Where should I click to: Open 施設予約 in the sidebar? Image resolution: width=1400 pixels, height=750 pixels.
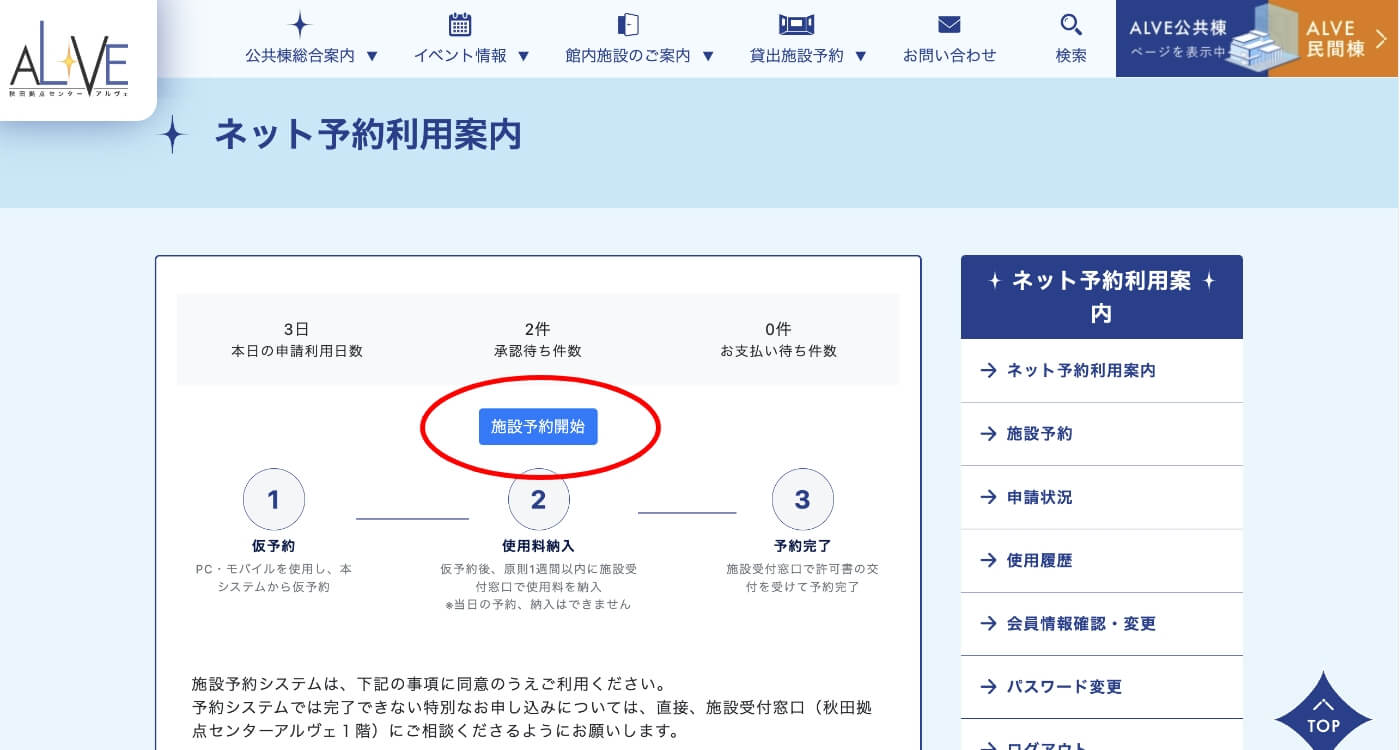[x=1039, y=434]
